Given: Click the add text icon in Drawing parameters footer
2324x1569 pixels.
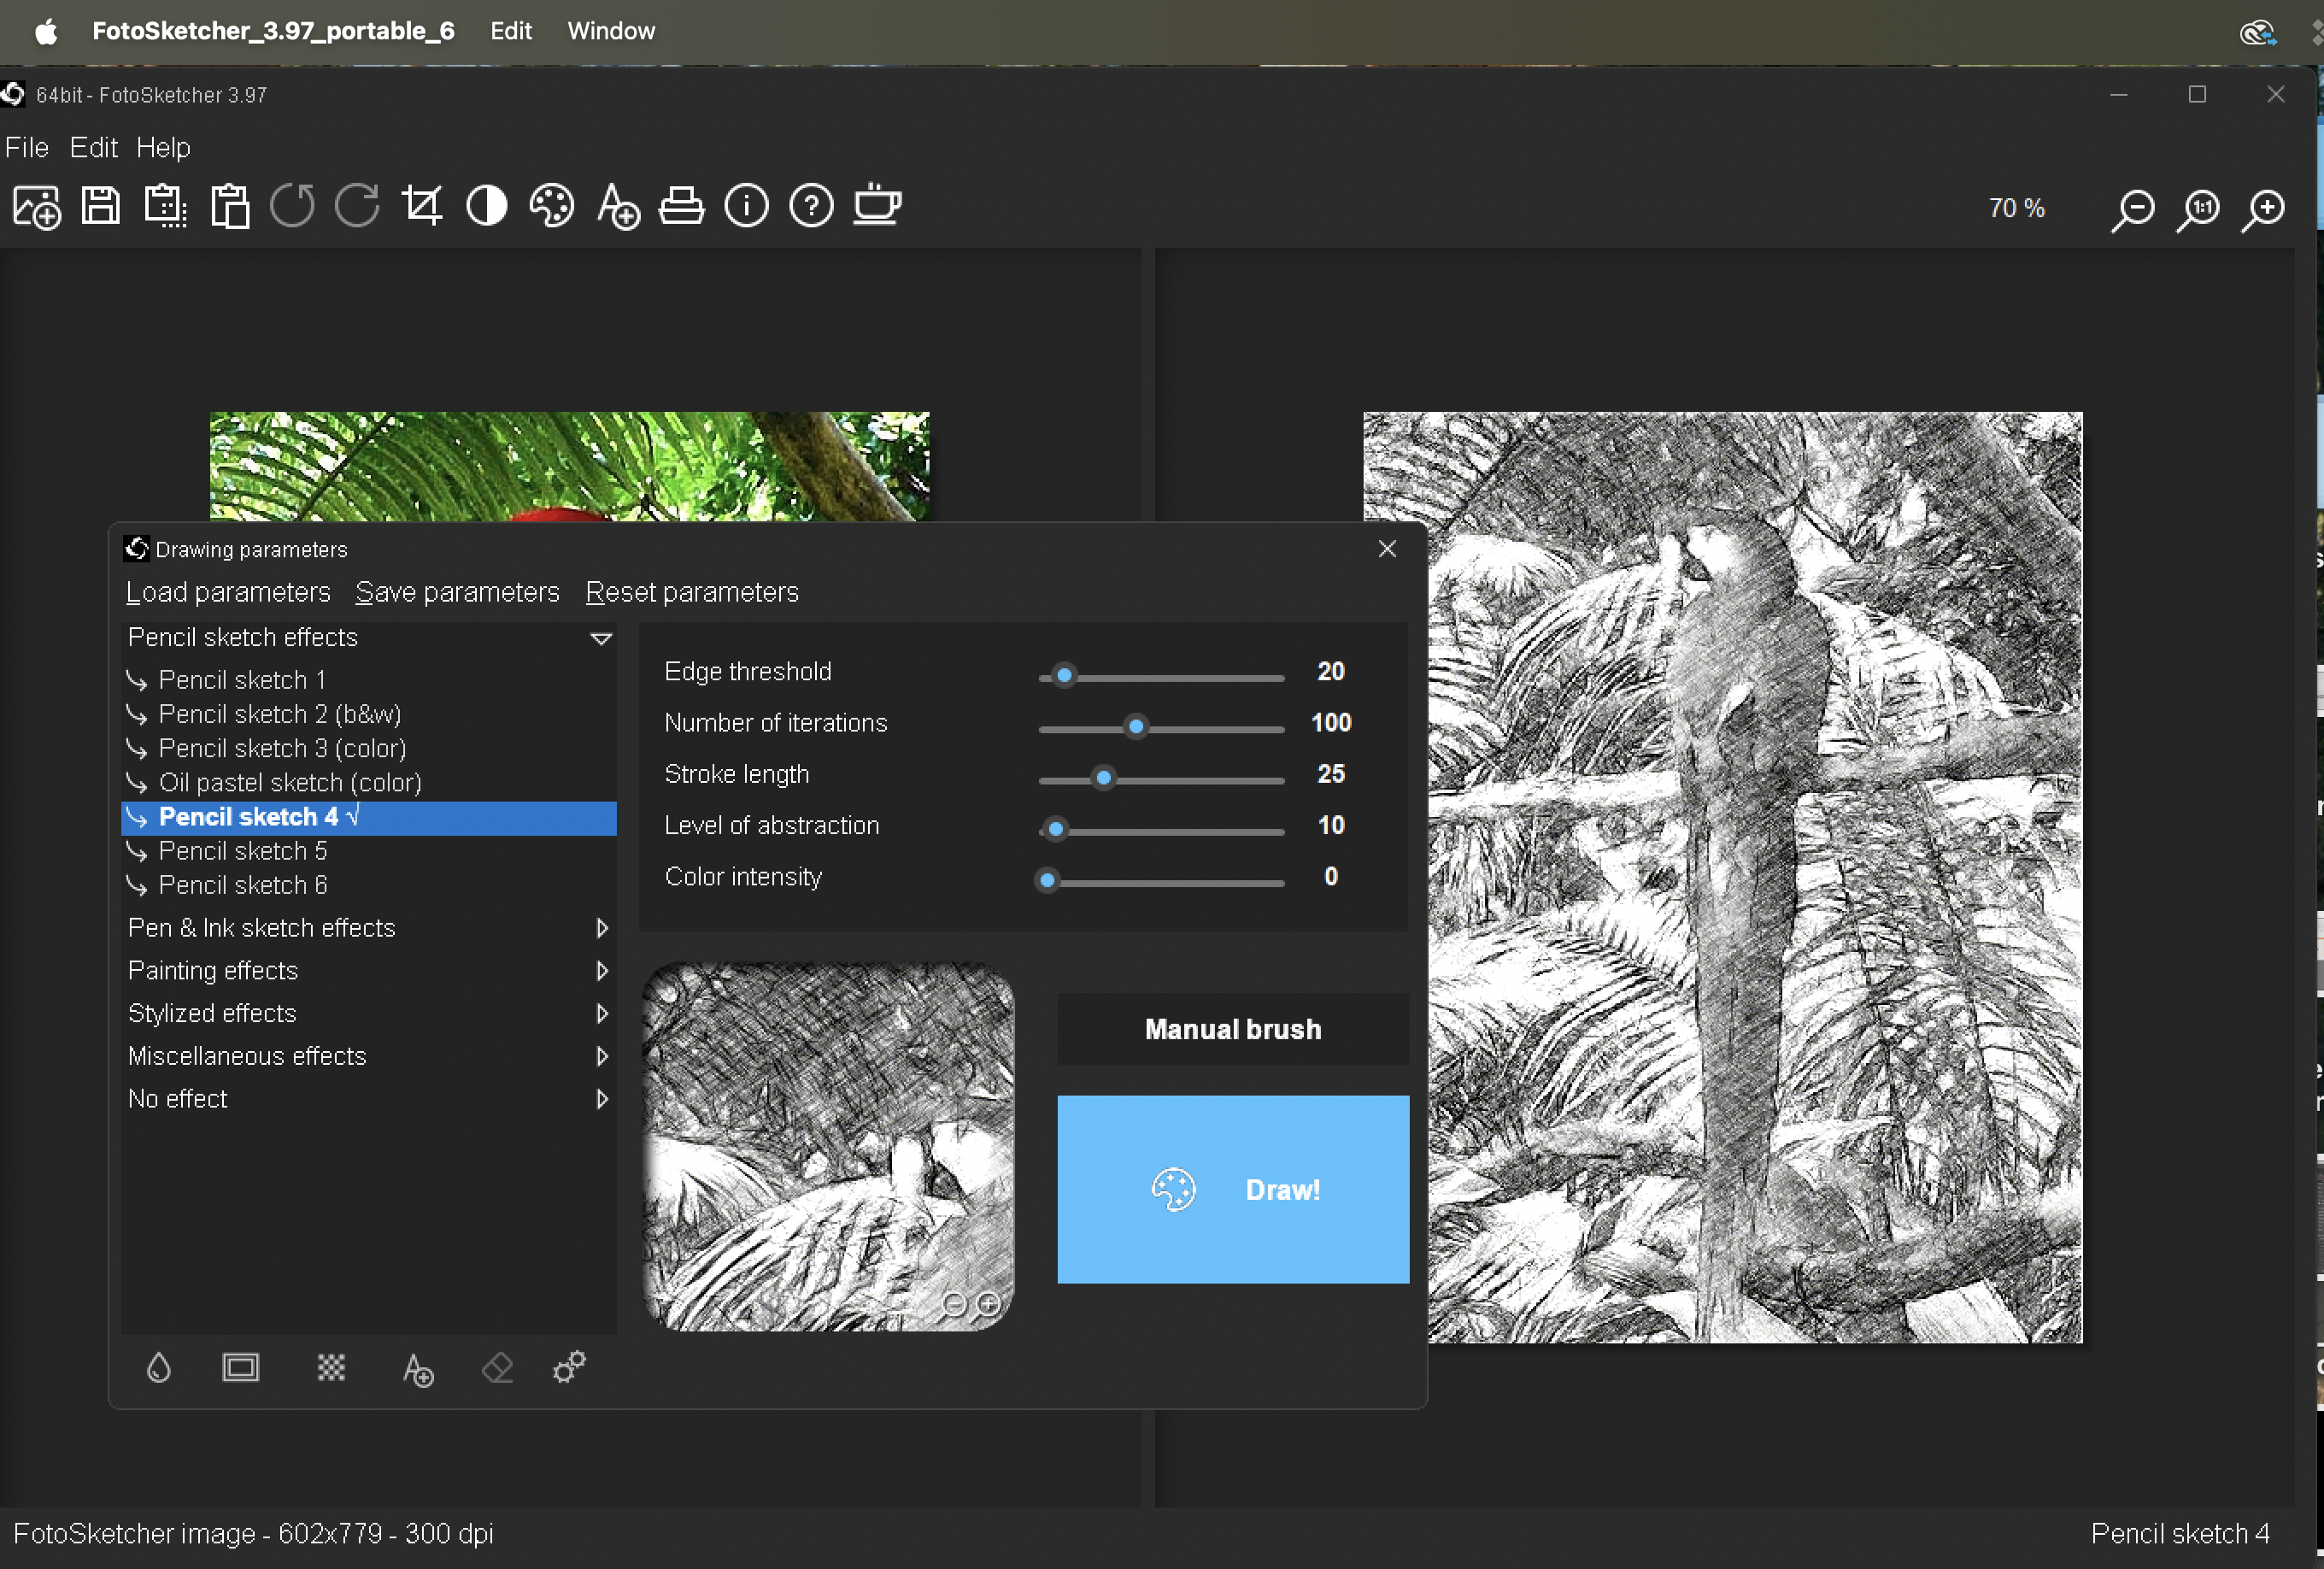Looking at the screenshot, I should point(418,1369).
